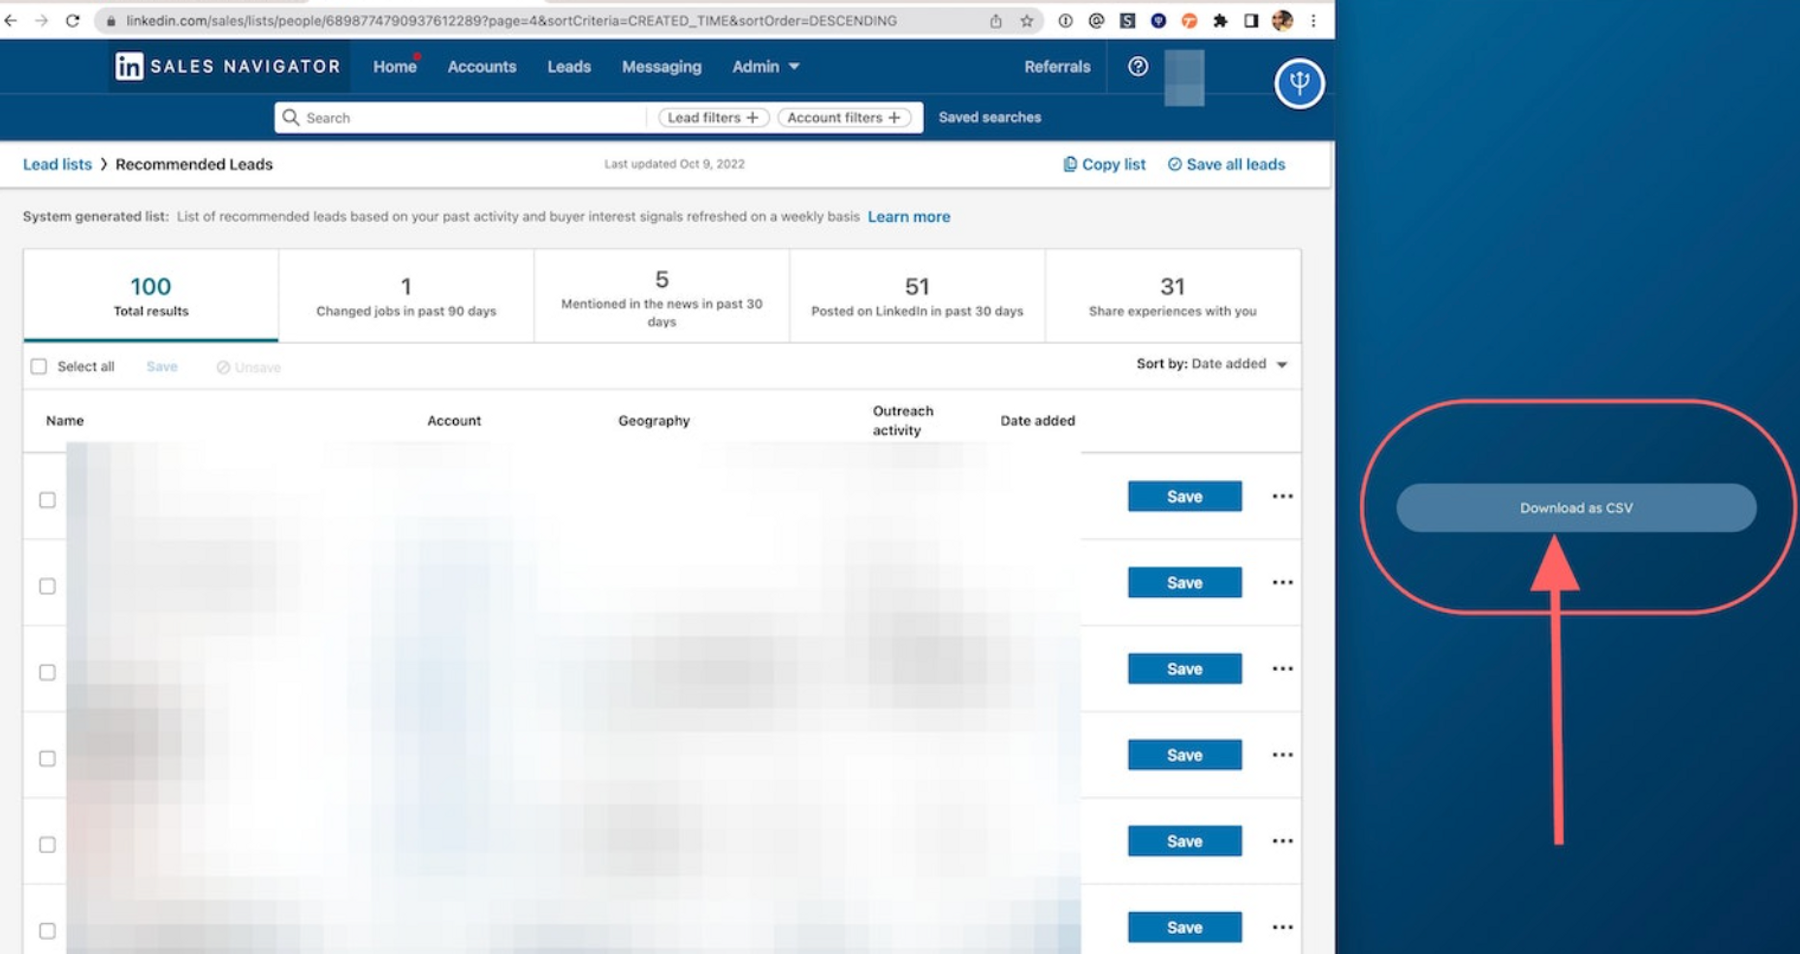Click the Unsave action beside Select all
Screen dimensions: 1800x954
tap(249, 367)
